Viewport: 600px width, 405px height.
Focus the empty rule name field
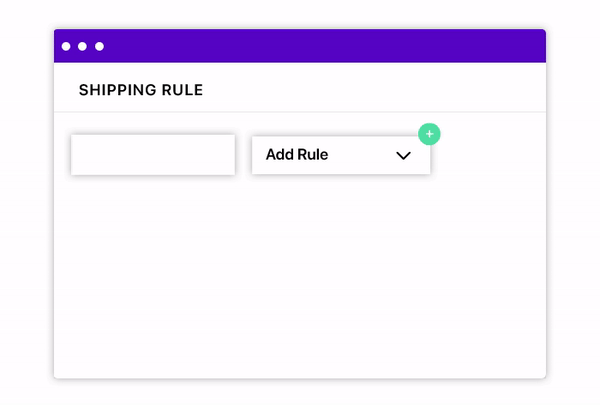(153, 155)
